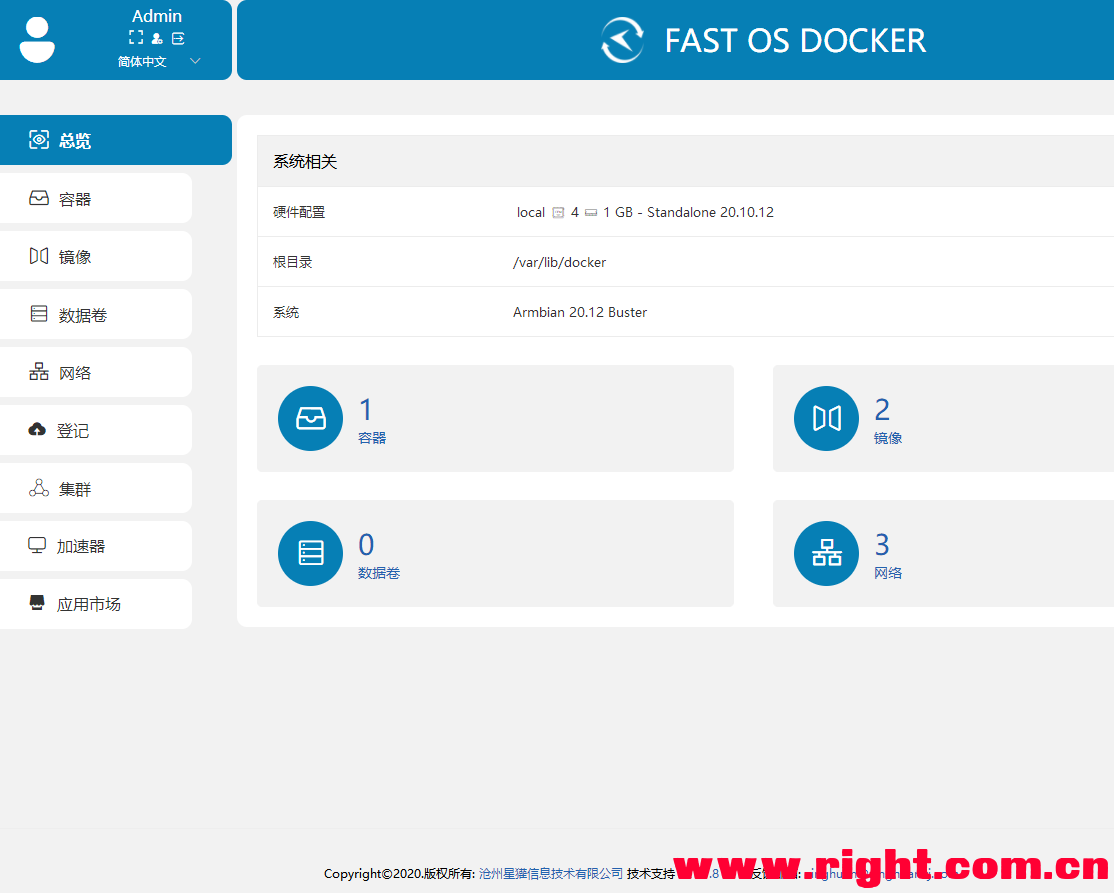Open the 数据卷 volumes sidebar item
This screenshot has height=893, width=1114.
coord(96,314)
